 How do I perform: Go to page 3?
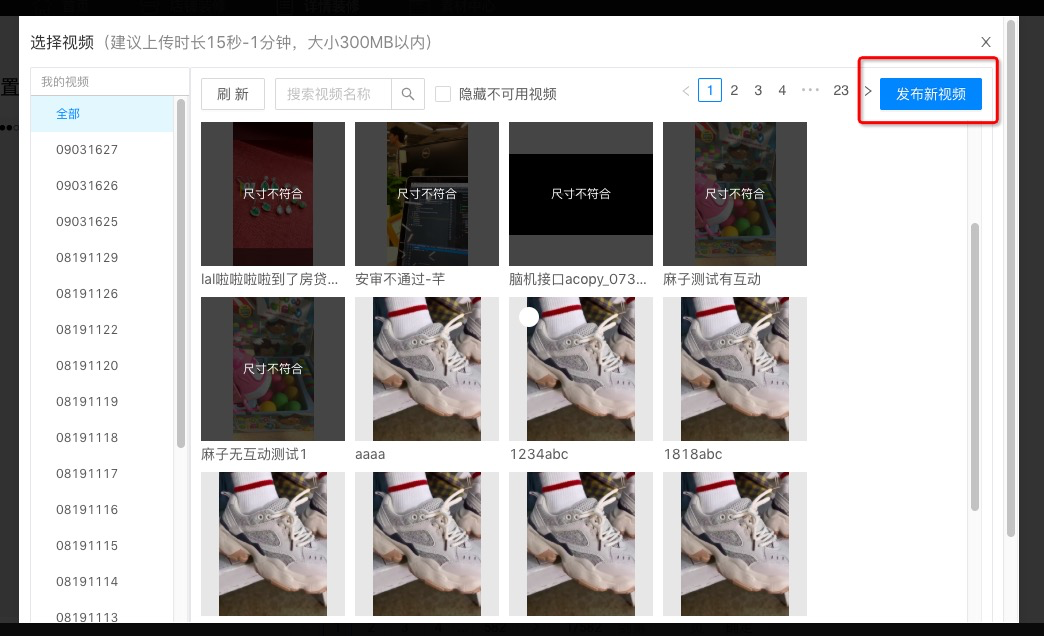point(758,90)
